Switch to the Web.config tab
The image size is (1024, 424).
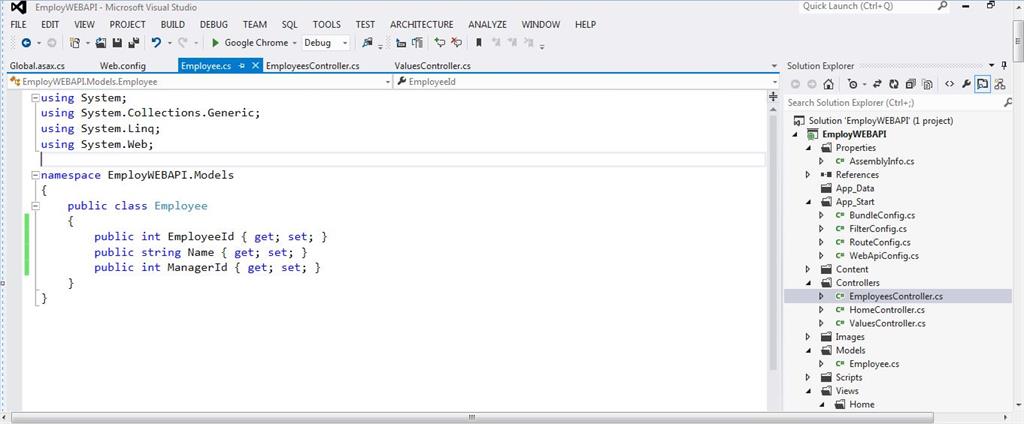pos(123,66)
